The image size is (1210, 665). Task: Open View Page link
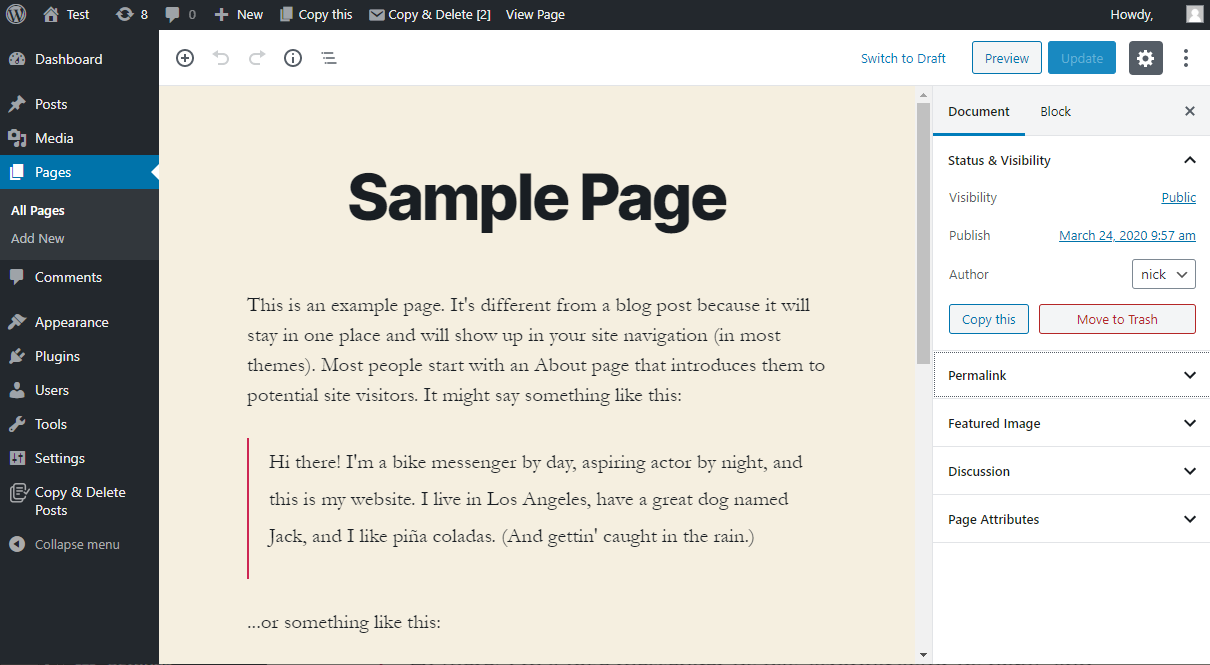(x=535, y=14)
